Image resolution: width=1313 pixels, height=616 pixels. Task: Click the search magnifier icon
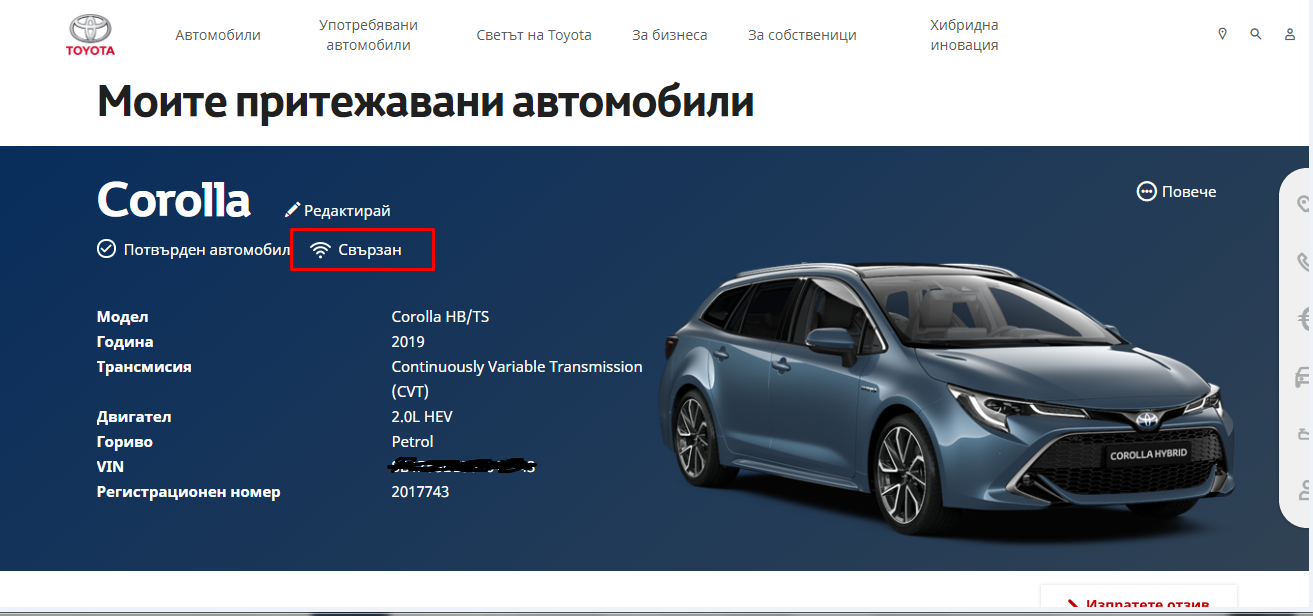(1256, 34)
